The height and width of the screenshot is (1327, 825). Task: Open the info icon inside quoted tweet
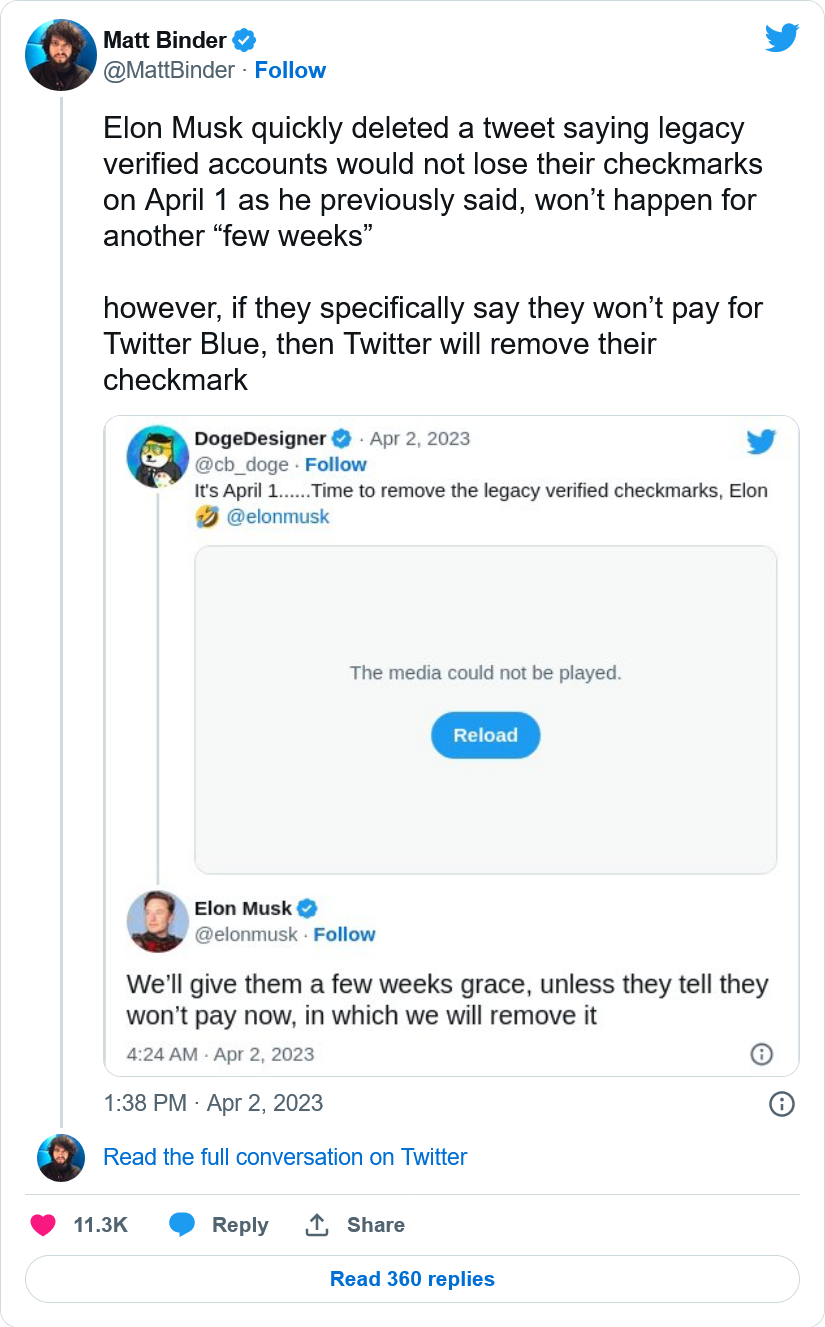pos(761,1054)
